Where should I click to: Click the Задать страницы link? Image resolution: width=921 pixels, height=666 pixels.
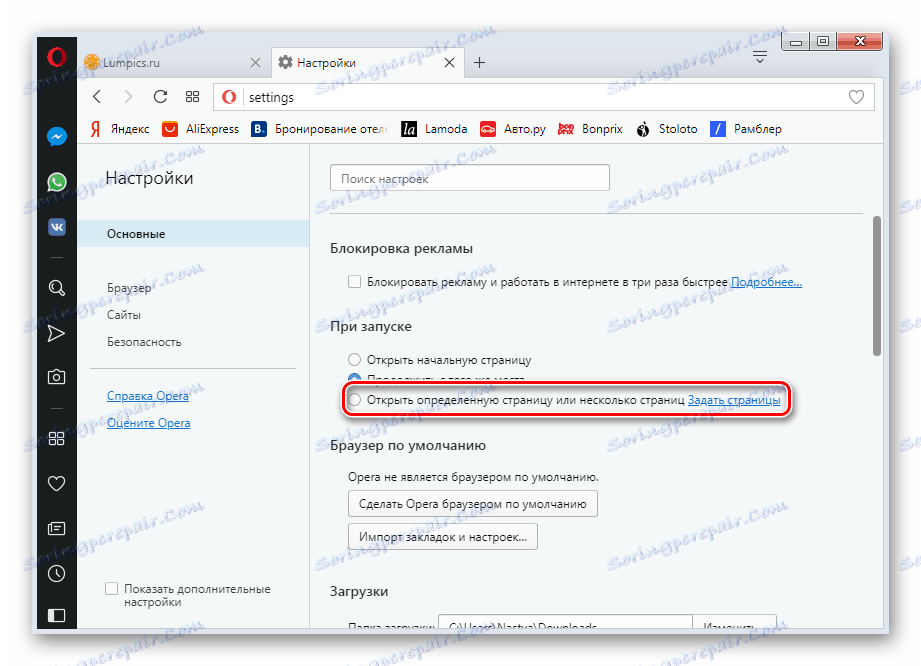734,400
